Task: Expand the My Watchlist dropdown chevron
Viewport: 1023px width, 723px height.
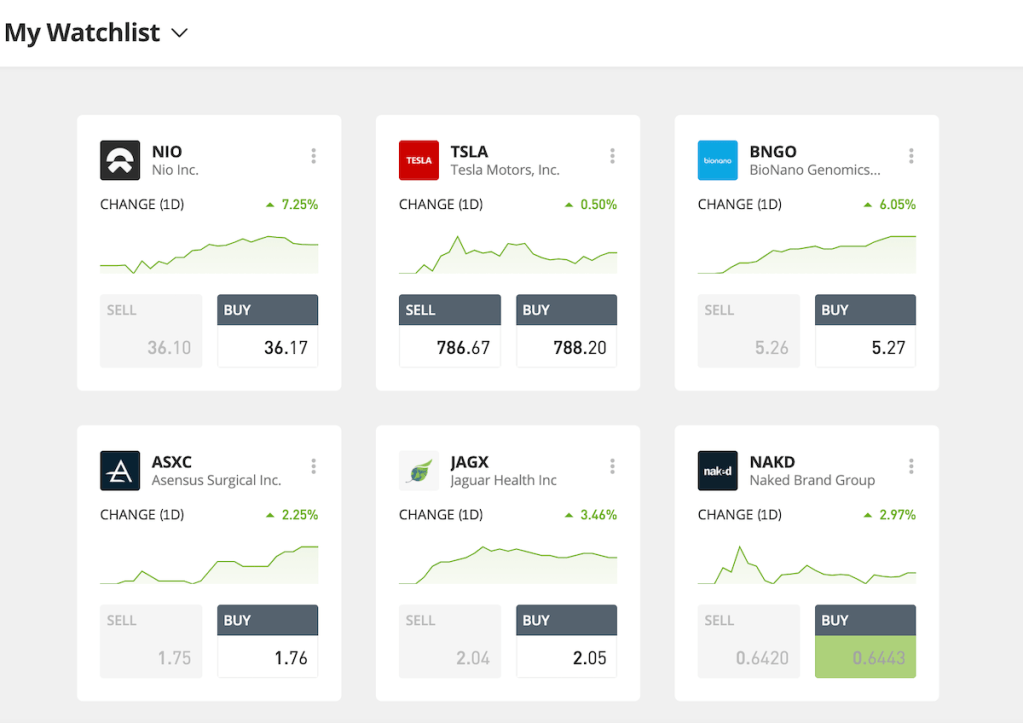Action: (180, 33)
